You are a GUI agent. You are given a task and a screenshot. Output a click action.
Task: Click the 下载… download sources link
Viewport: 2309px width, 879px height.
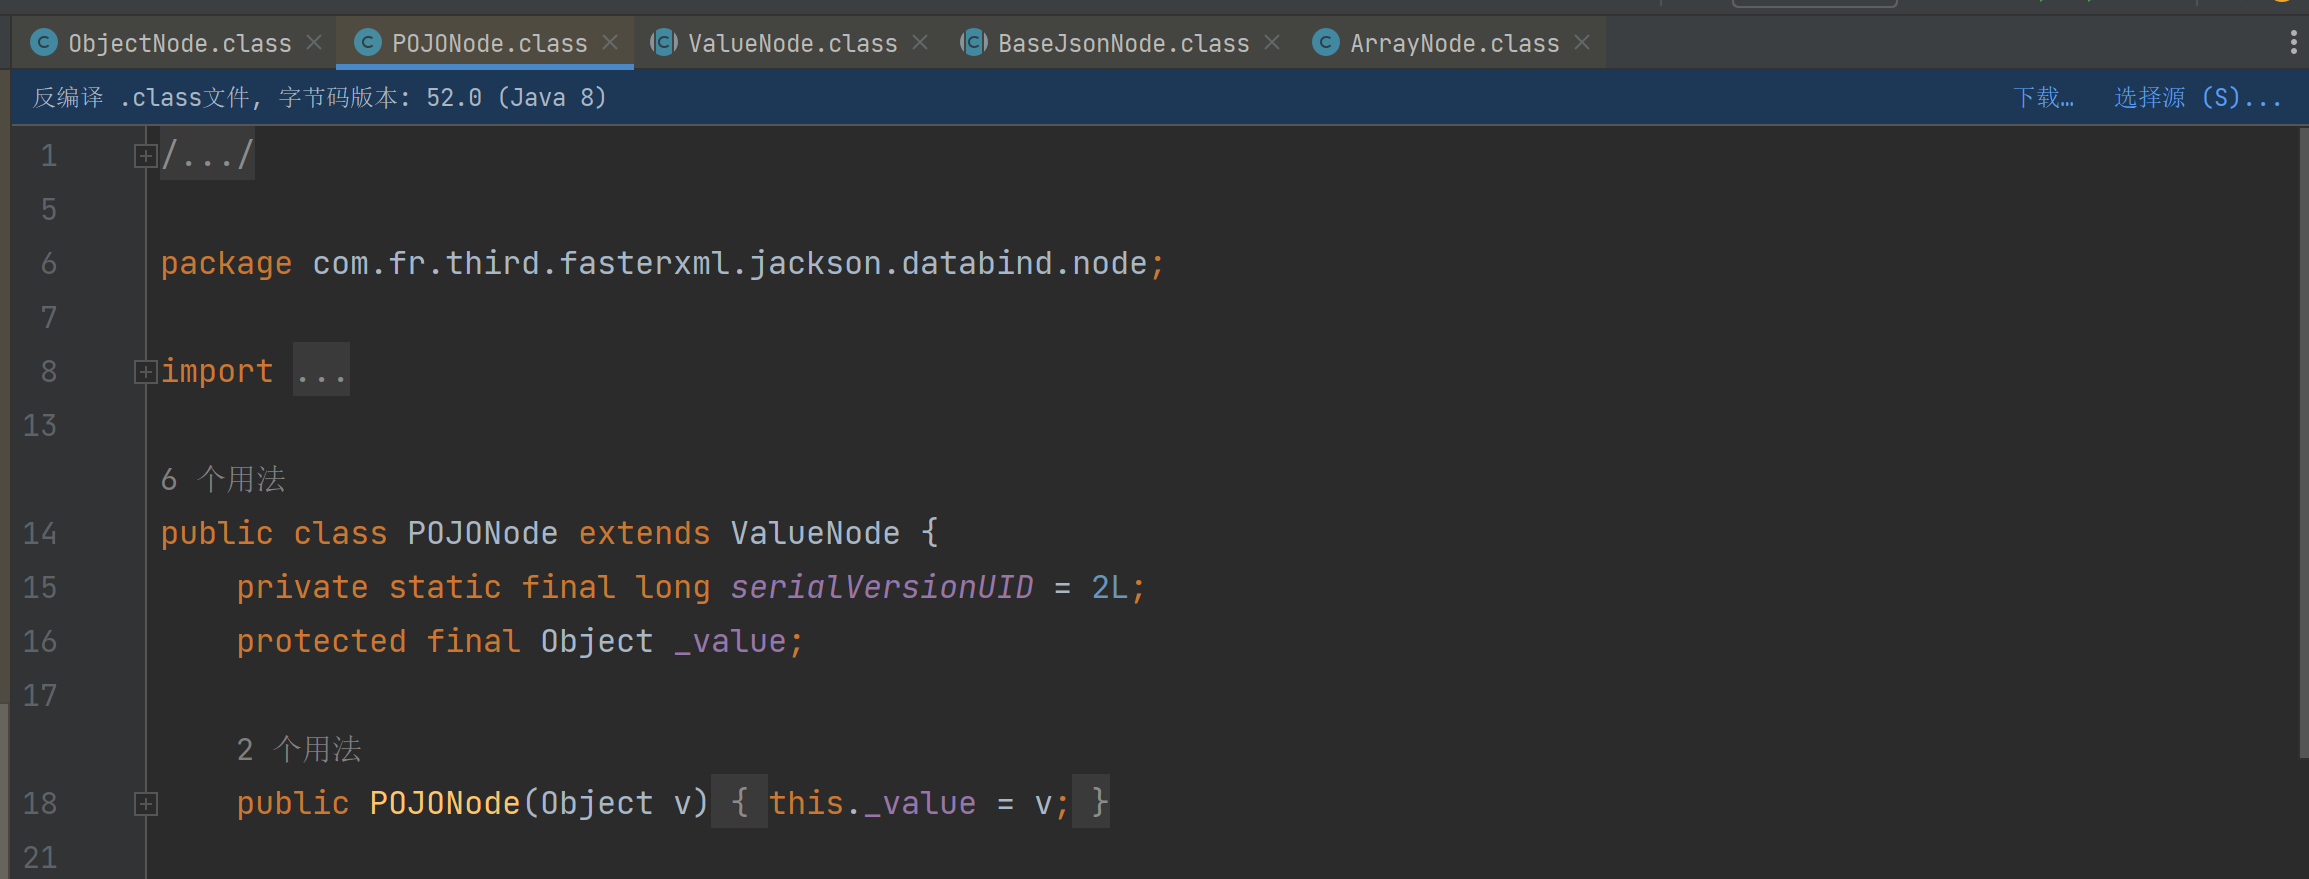[x=2043, y=98]
